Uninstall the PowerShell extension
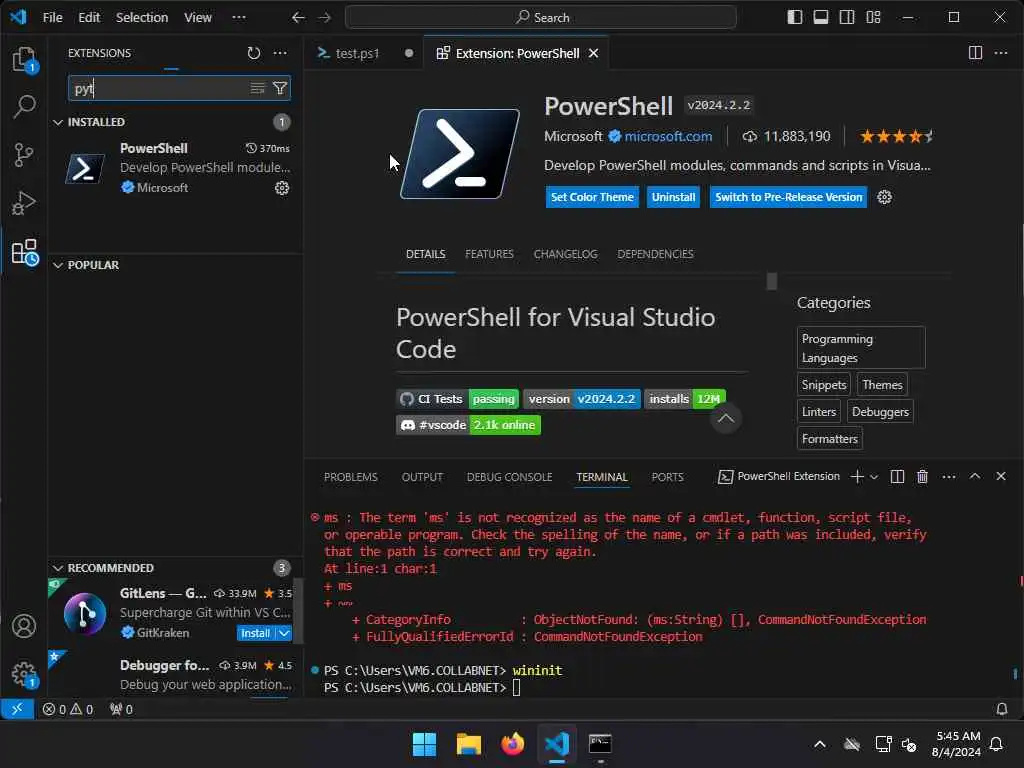This screenshot has height=768, width=1024. click(x=673, y=197)
